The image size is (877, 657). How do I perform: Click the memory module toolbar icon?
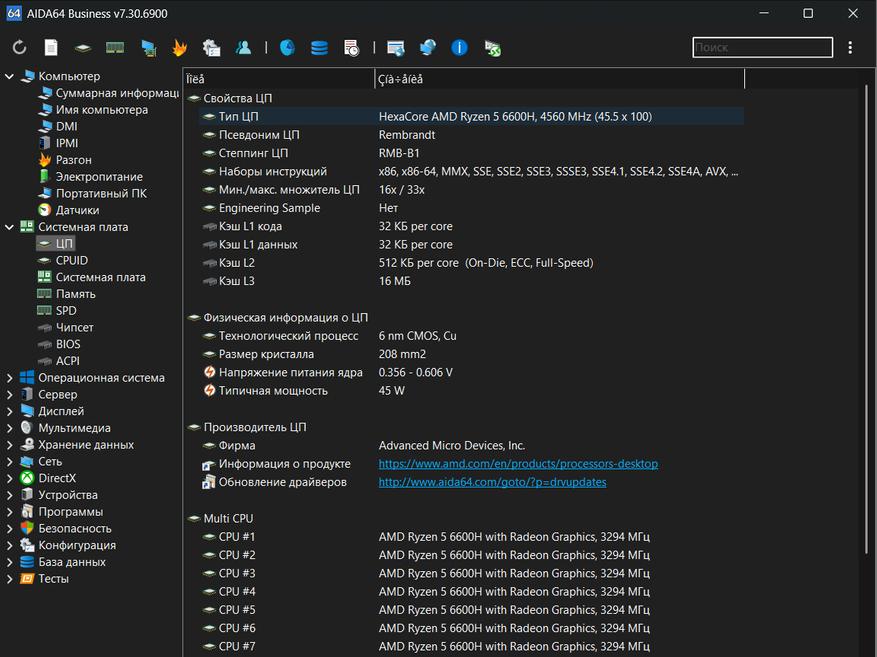click(115, 48)
